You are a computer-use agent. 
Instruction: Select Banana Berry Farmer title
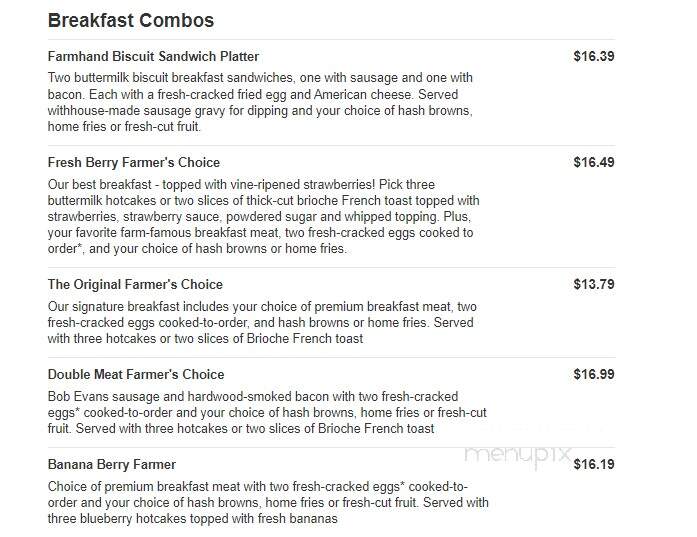112,465
